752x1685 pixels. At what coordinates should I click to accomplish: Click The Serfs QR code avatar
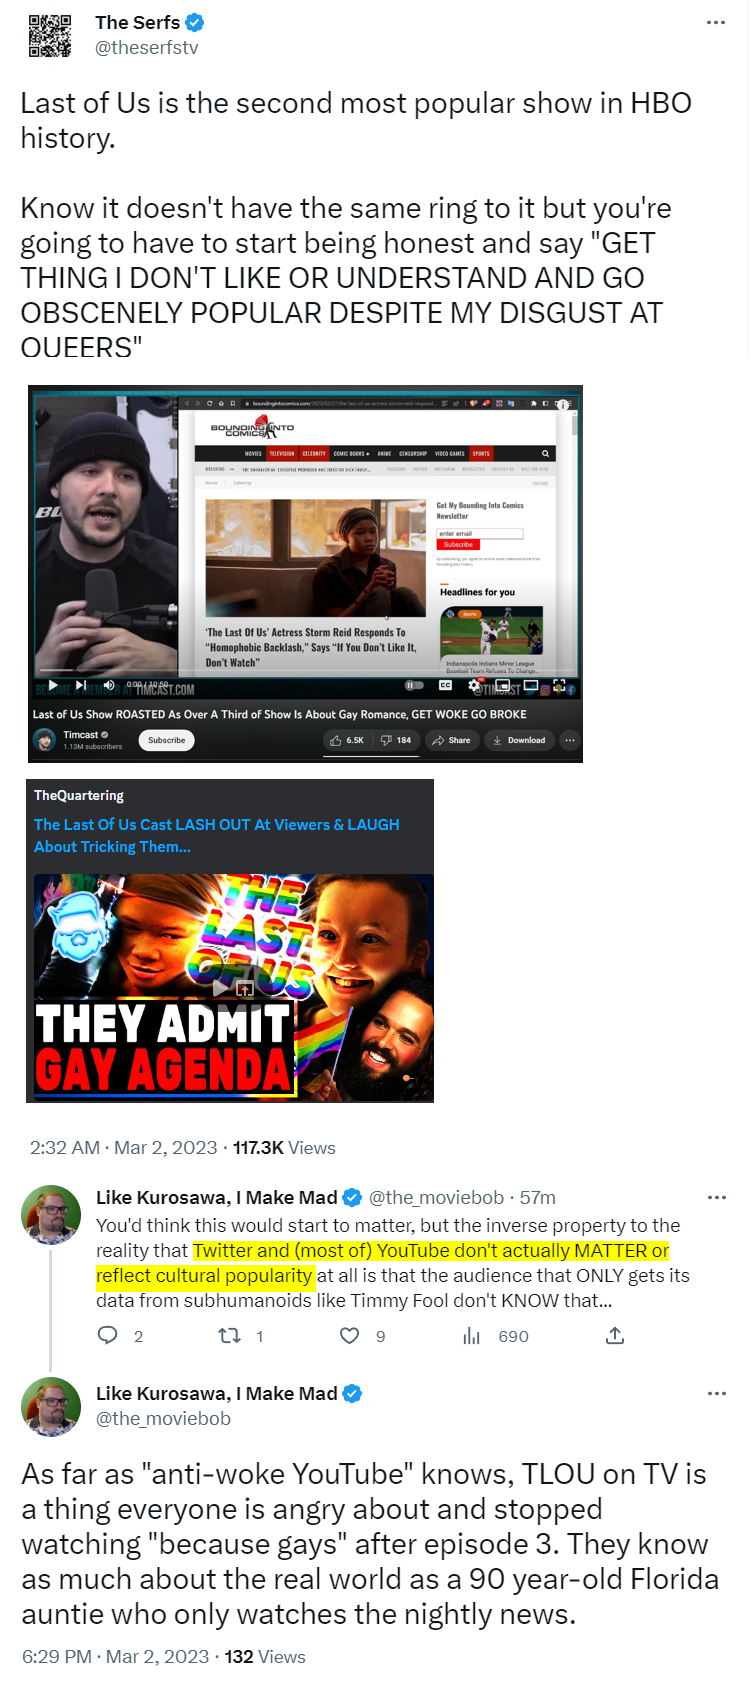coord(50,35)
